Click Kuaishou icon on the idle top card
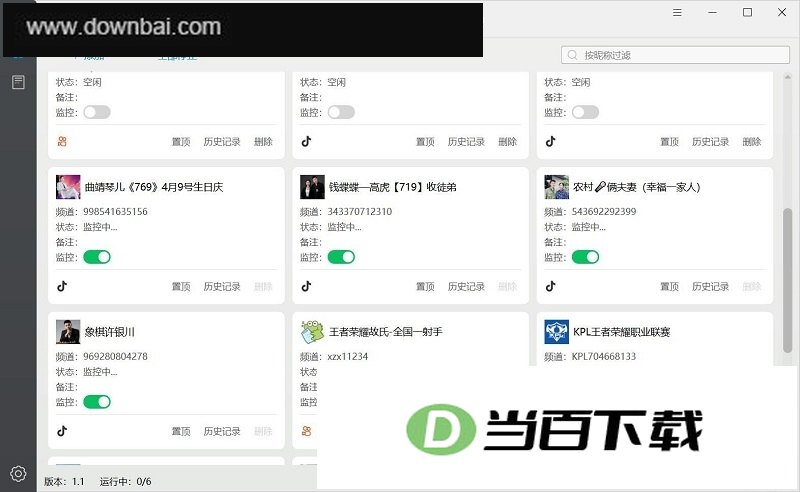800x492 pixels. pyautogui.click(x=62, y=141)
